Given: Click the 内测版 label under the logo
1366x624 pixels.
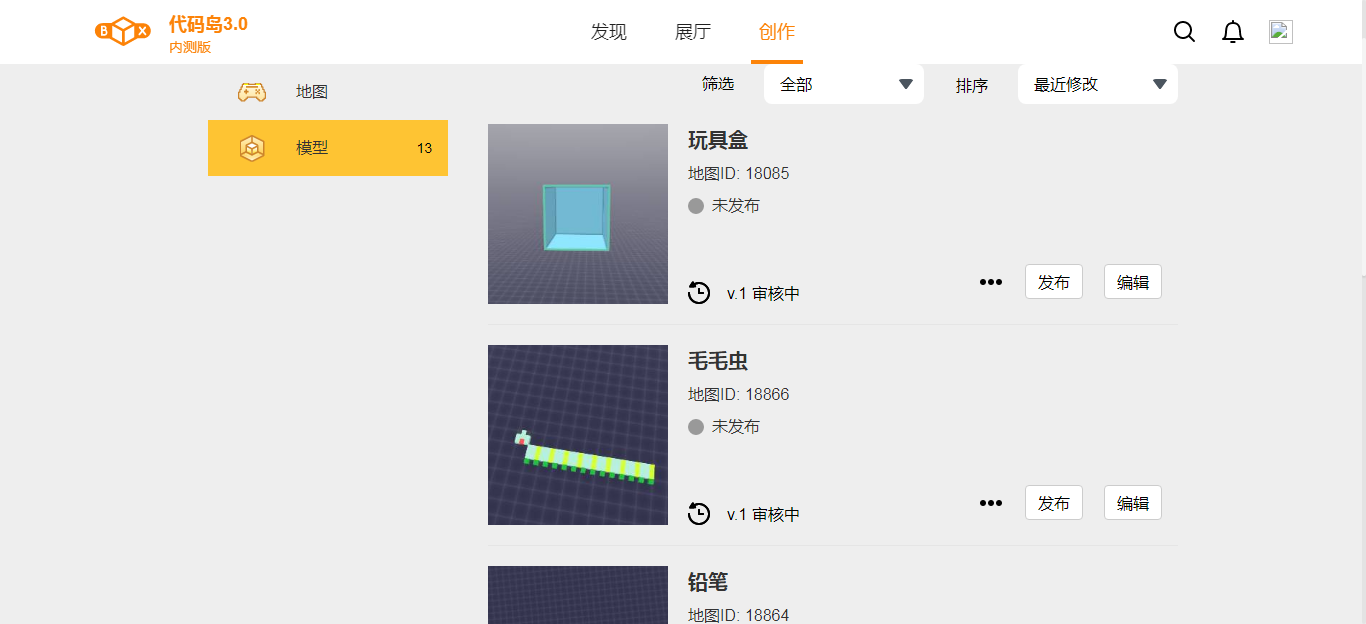Looking at the screenshot, I should [x=190, y=47].
